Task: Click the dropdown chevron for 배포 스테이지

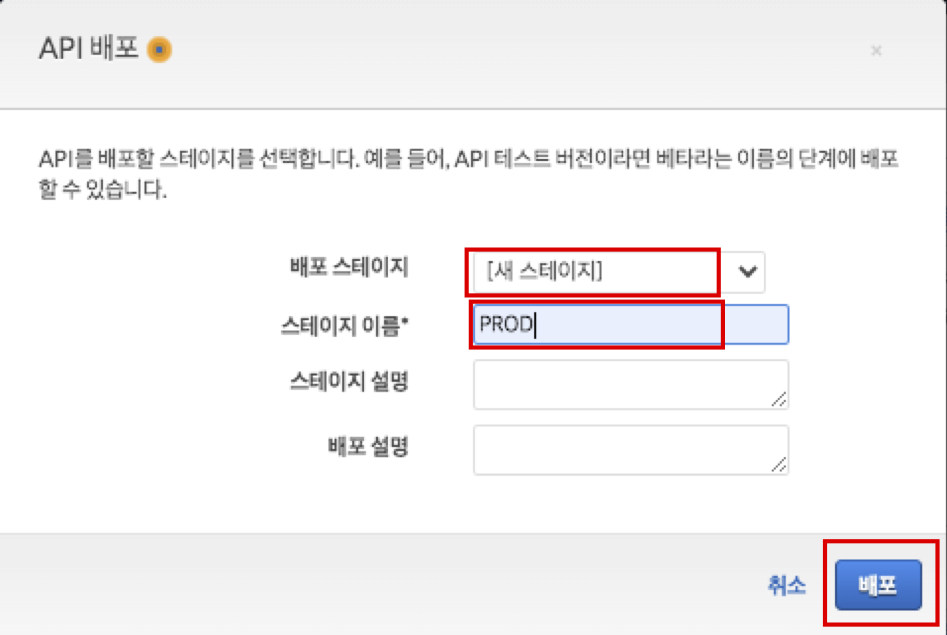Action: pos(748,271)
